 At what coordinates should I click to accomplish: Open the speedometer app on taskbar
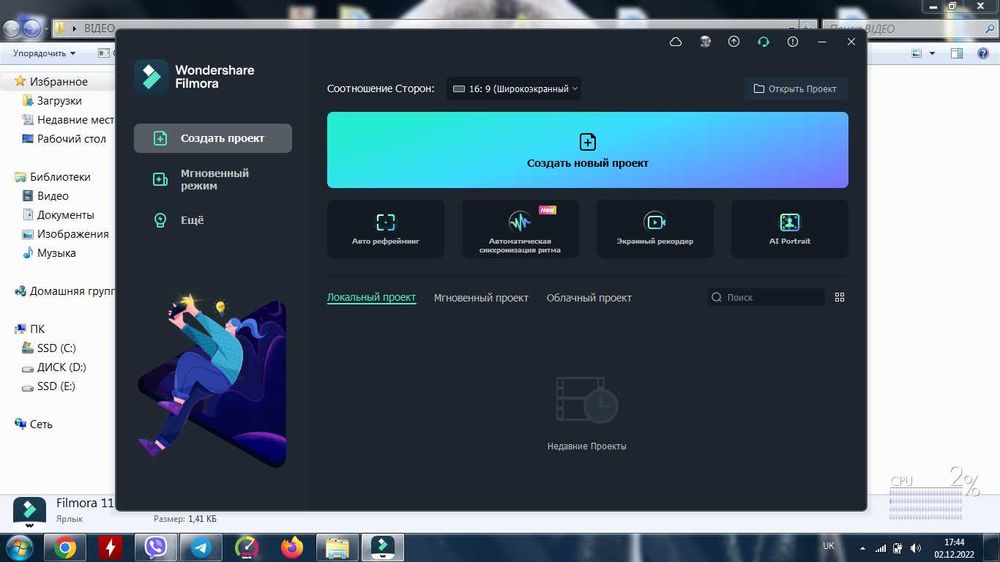(x=246, y=548)
